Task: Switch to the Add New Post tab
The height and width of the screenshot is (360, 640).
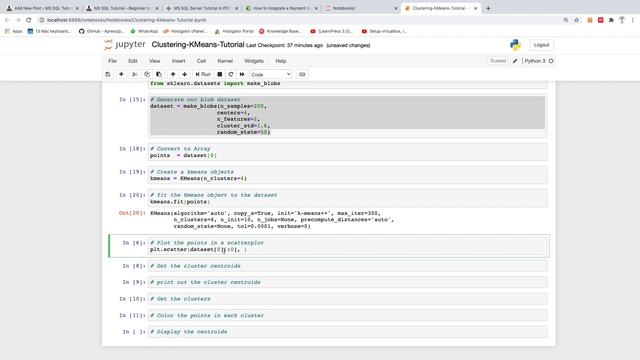Action: click(42, 8)
